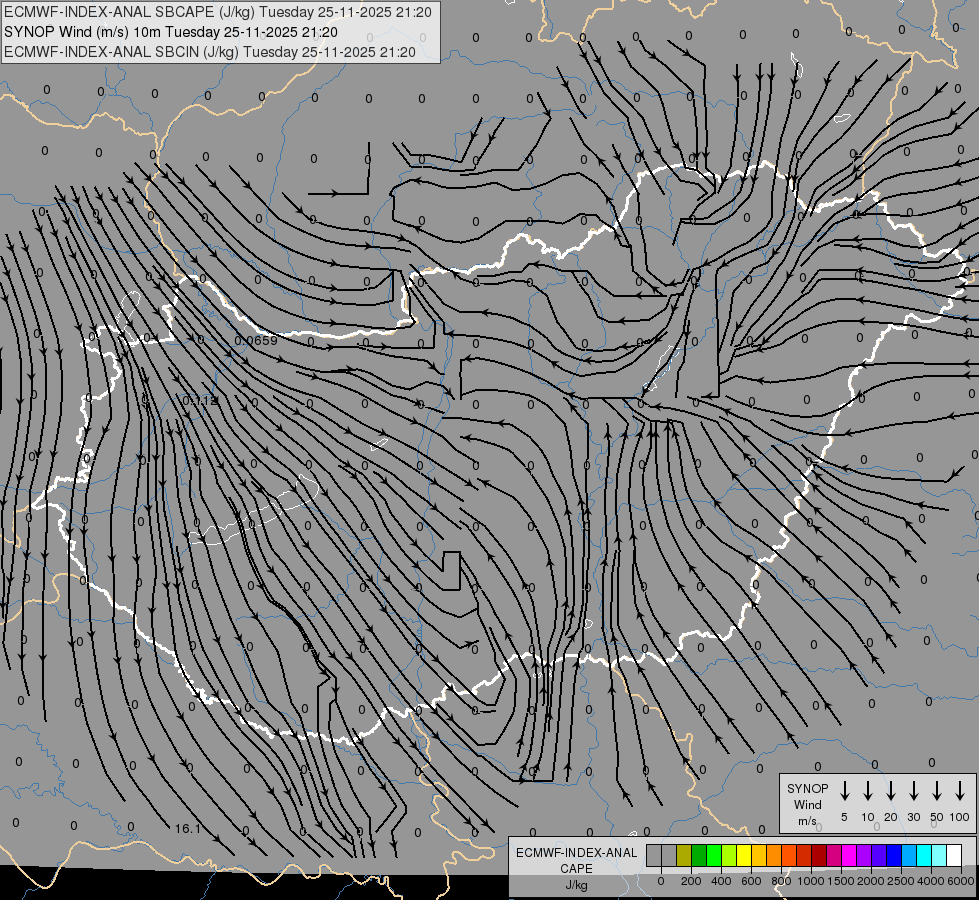Select the orange CAPE legend swatch

(x=774, y=855)
